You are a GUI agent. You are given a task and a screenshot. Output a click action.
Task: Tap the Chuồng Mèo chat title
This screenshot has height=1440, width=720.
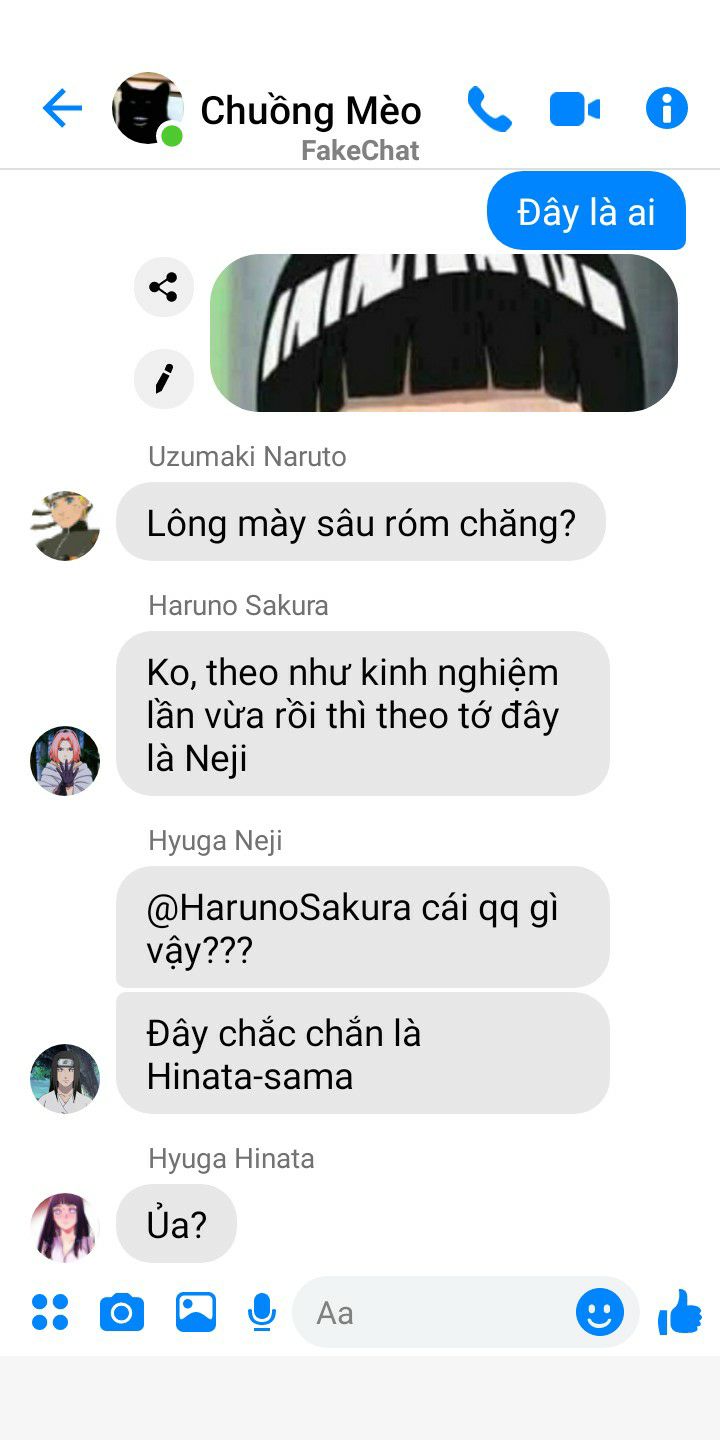(x=311, y=110)
